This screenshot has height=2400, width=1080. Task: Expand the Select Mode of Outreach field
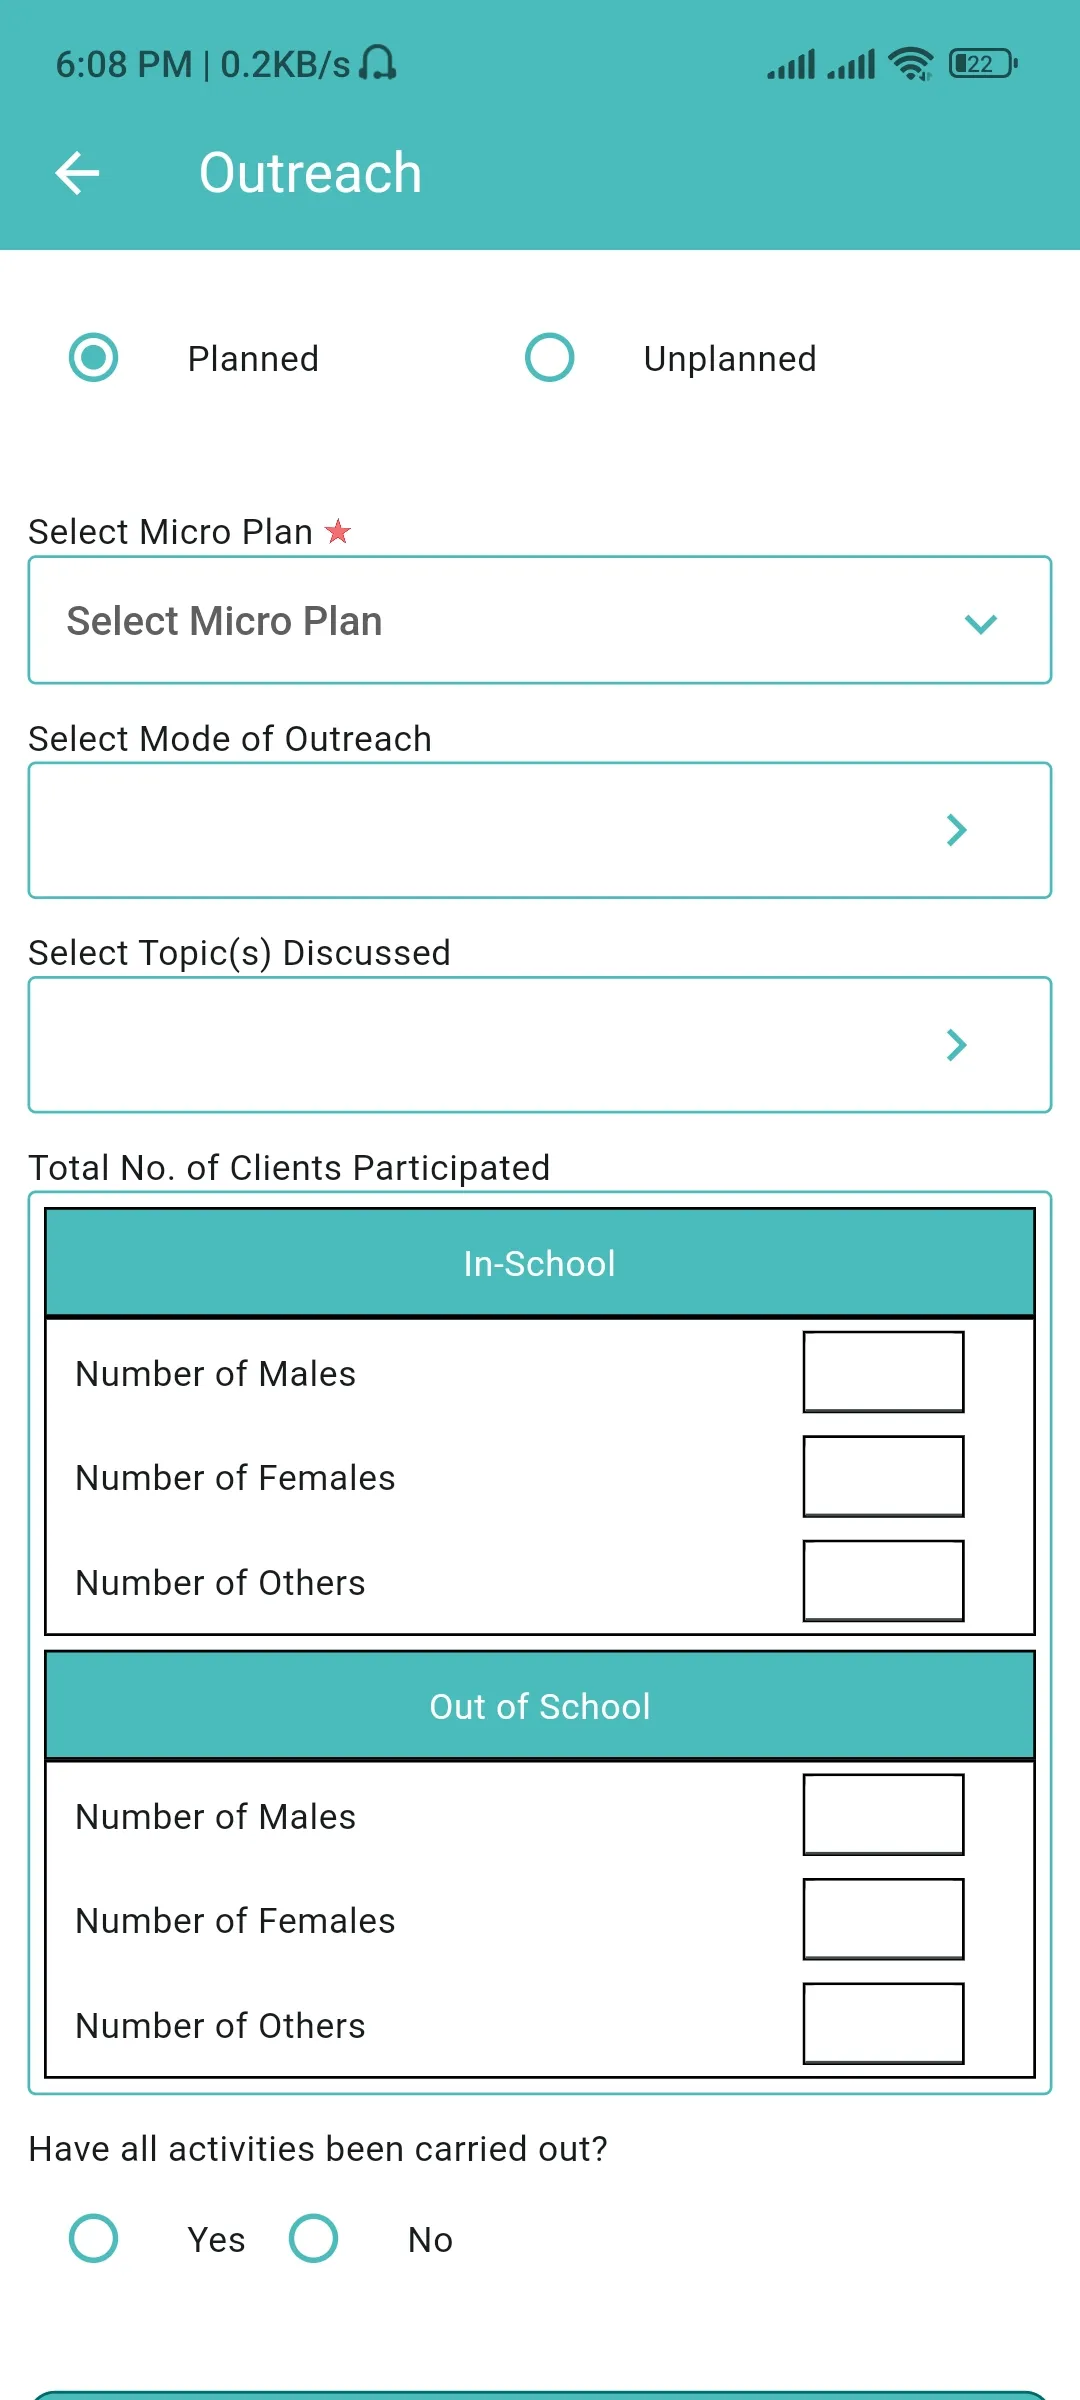point(540,831)
